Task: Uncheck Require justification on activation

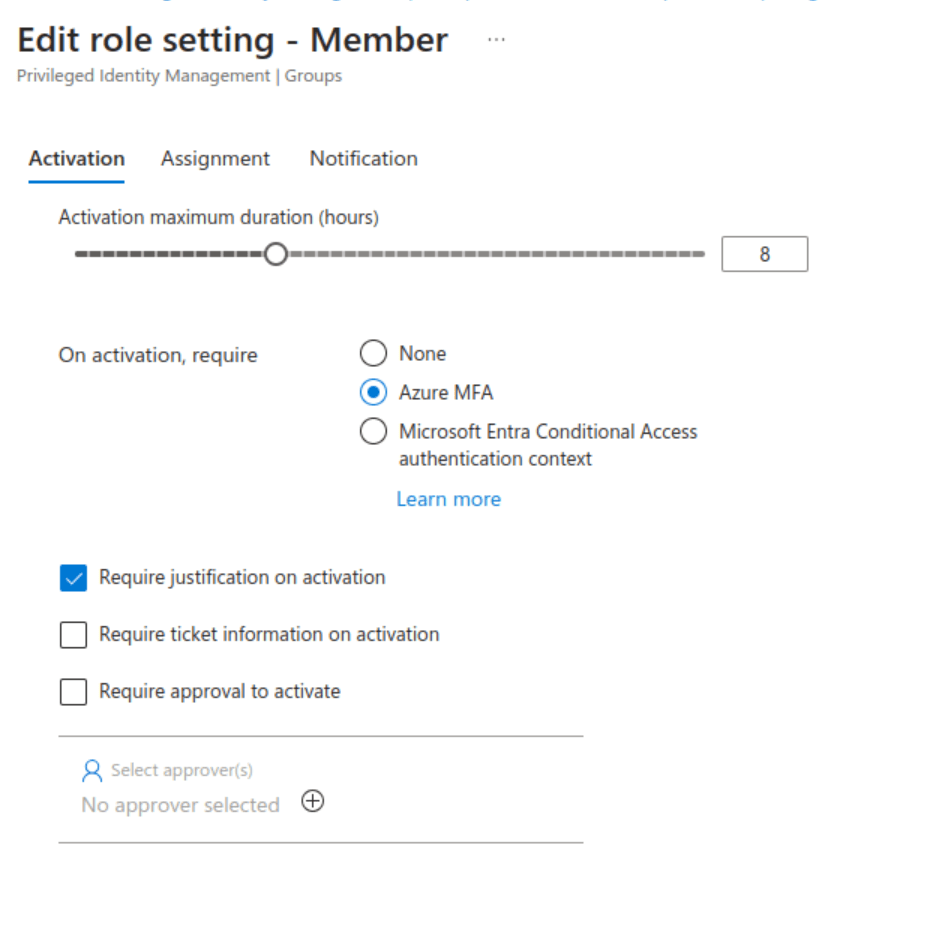Action: tap(74, 578)
